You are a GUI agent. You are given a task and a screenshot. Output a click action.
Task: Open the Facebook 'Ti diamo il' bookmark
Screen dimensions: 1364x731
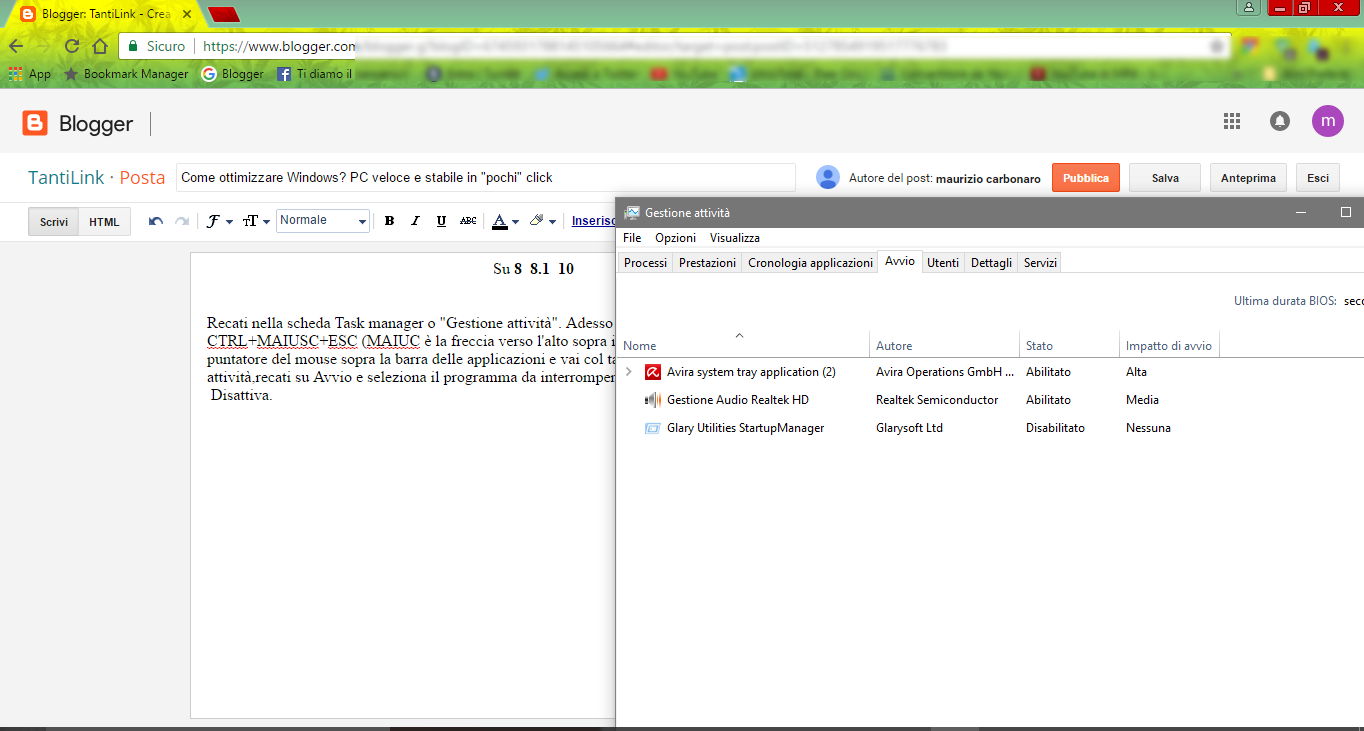click(x=314, y=74)
